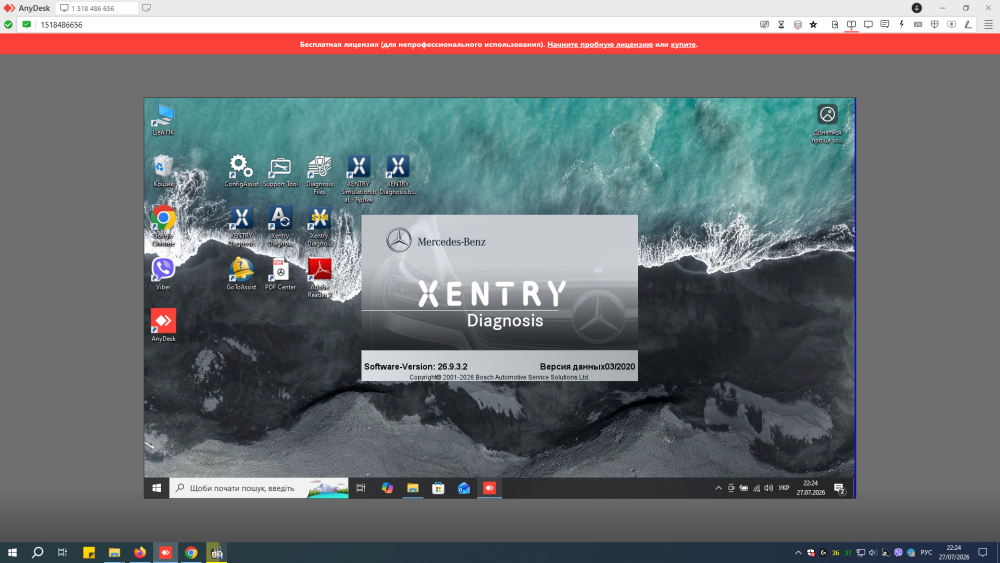Click the remote Windows Start button
Screen dimensions: 1000x563
[157, 488]
